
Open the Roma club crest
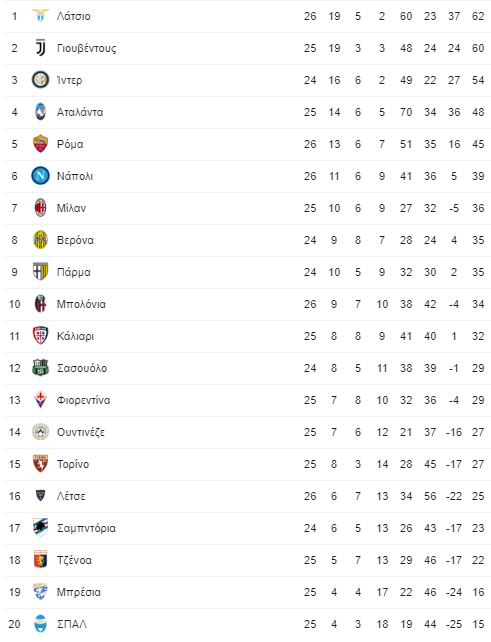click(40, 144)
